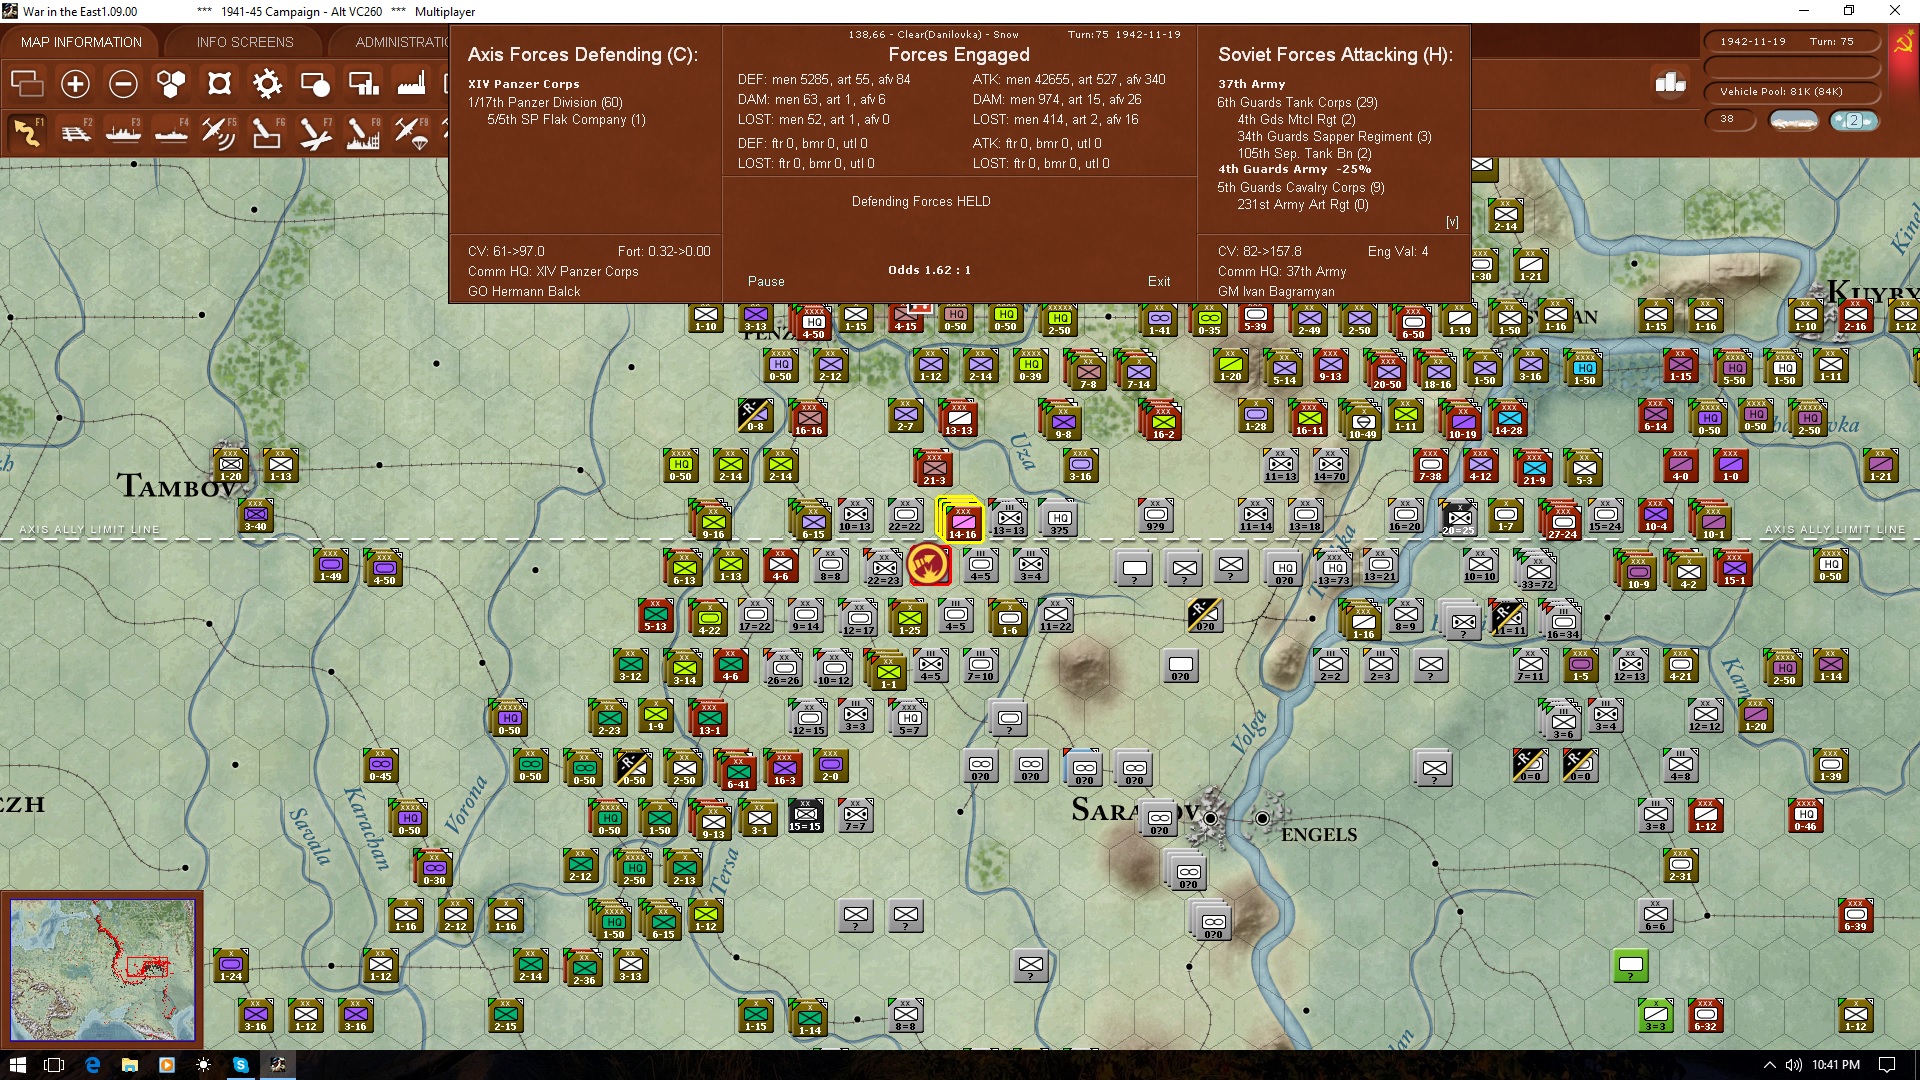1920x1080 pixels.
Task: Open the Windows Start menu
Action: (x=17, y=1065)
